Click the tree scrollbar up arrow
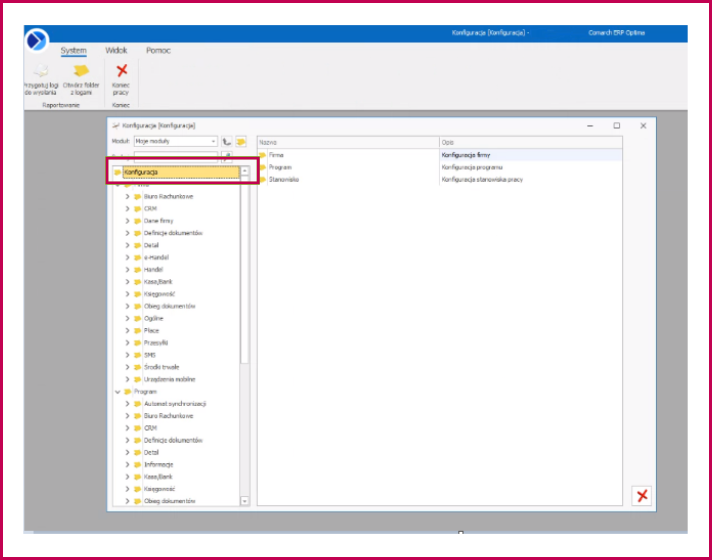 [x=245, y=171]
